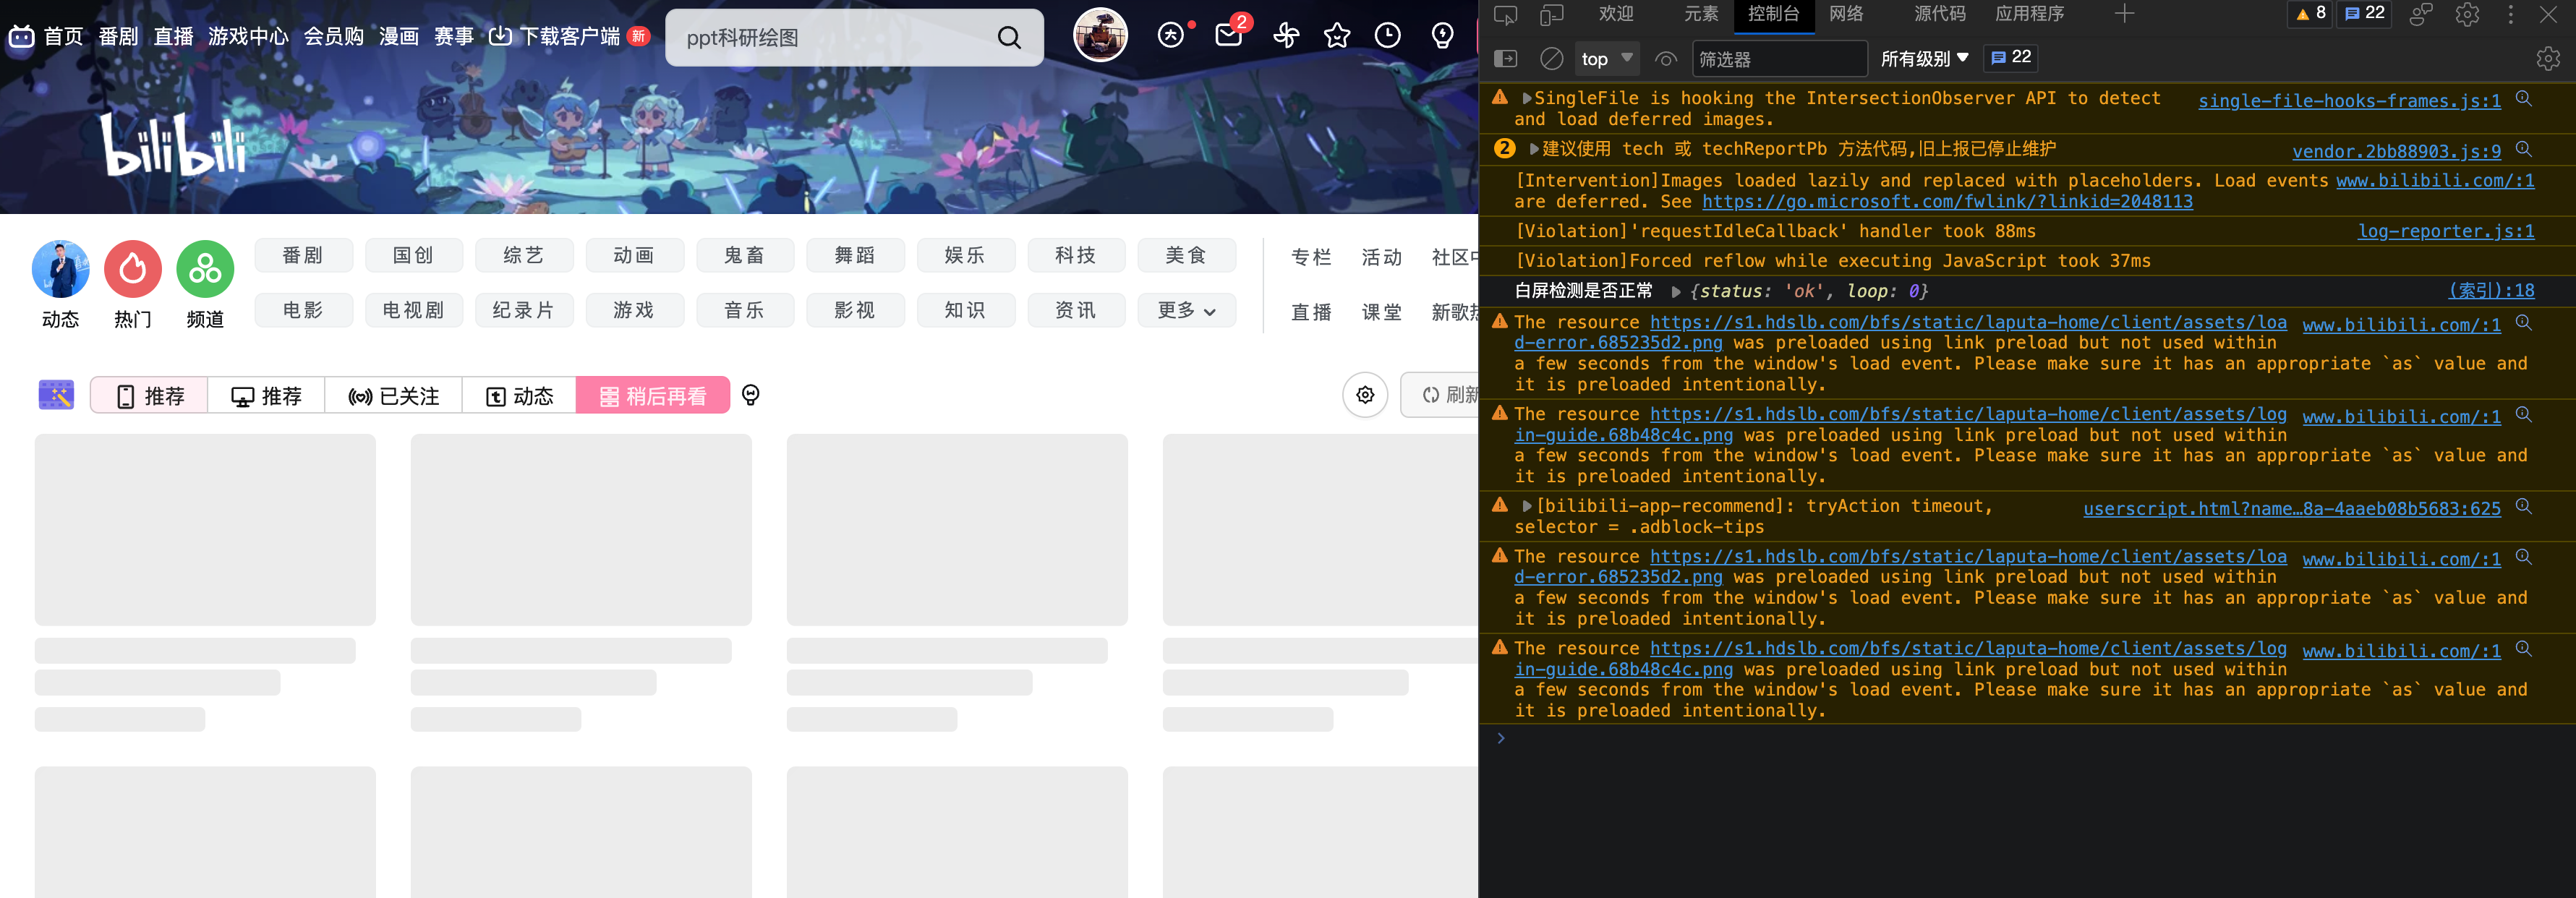This screenshot has width=2576, height=898.
Task: Toggle the device emulation toolbar
Action: (1551, 15)
